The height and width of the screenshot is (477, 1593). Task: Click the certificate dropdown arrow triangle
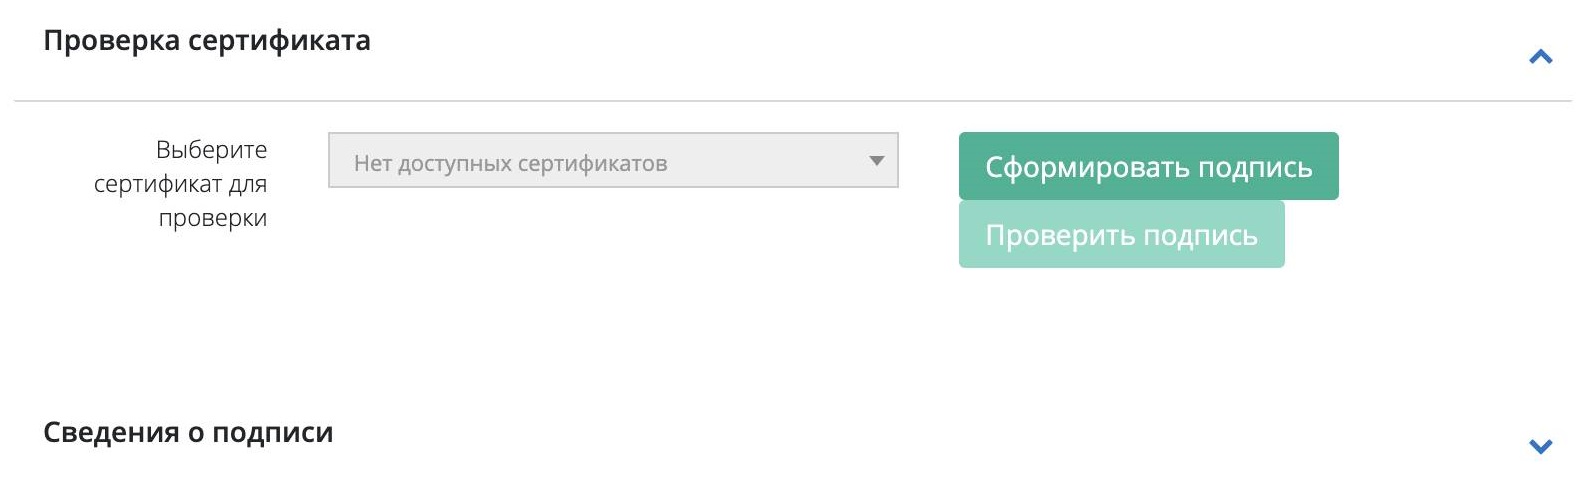(876, 160)
